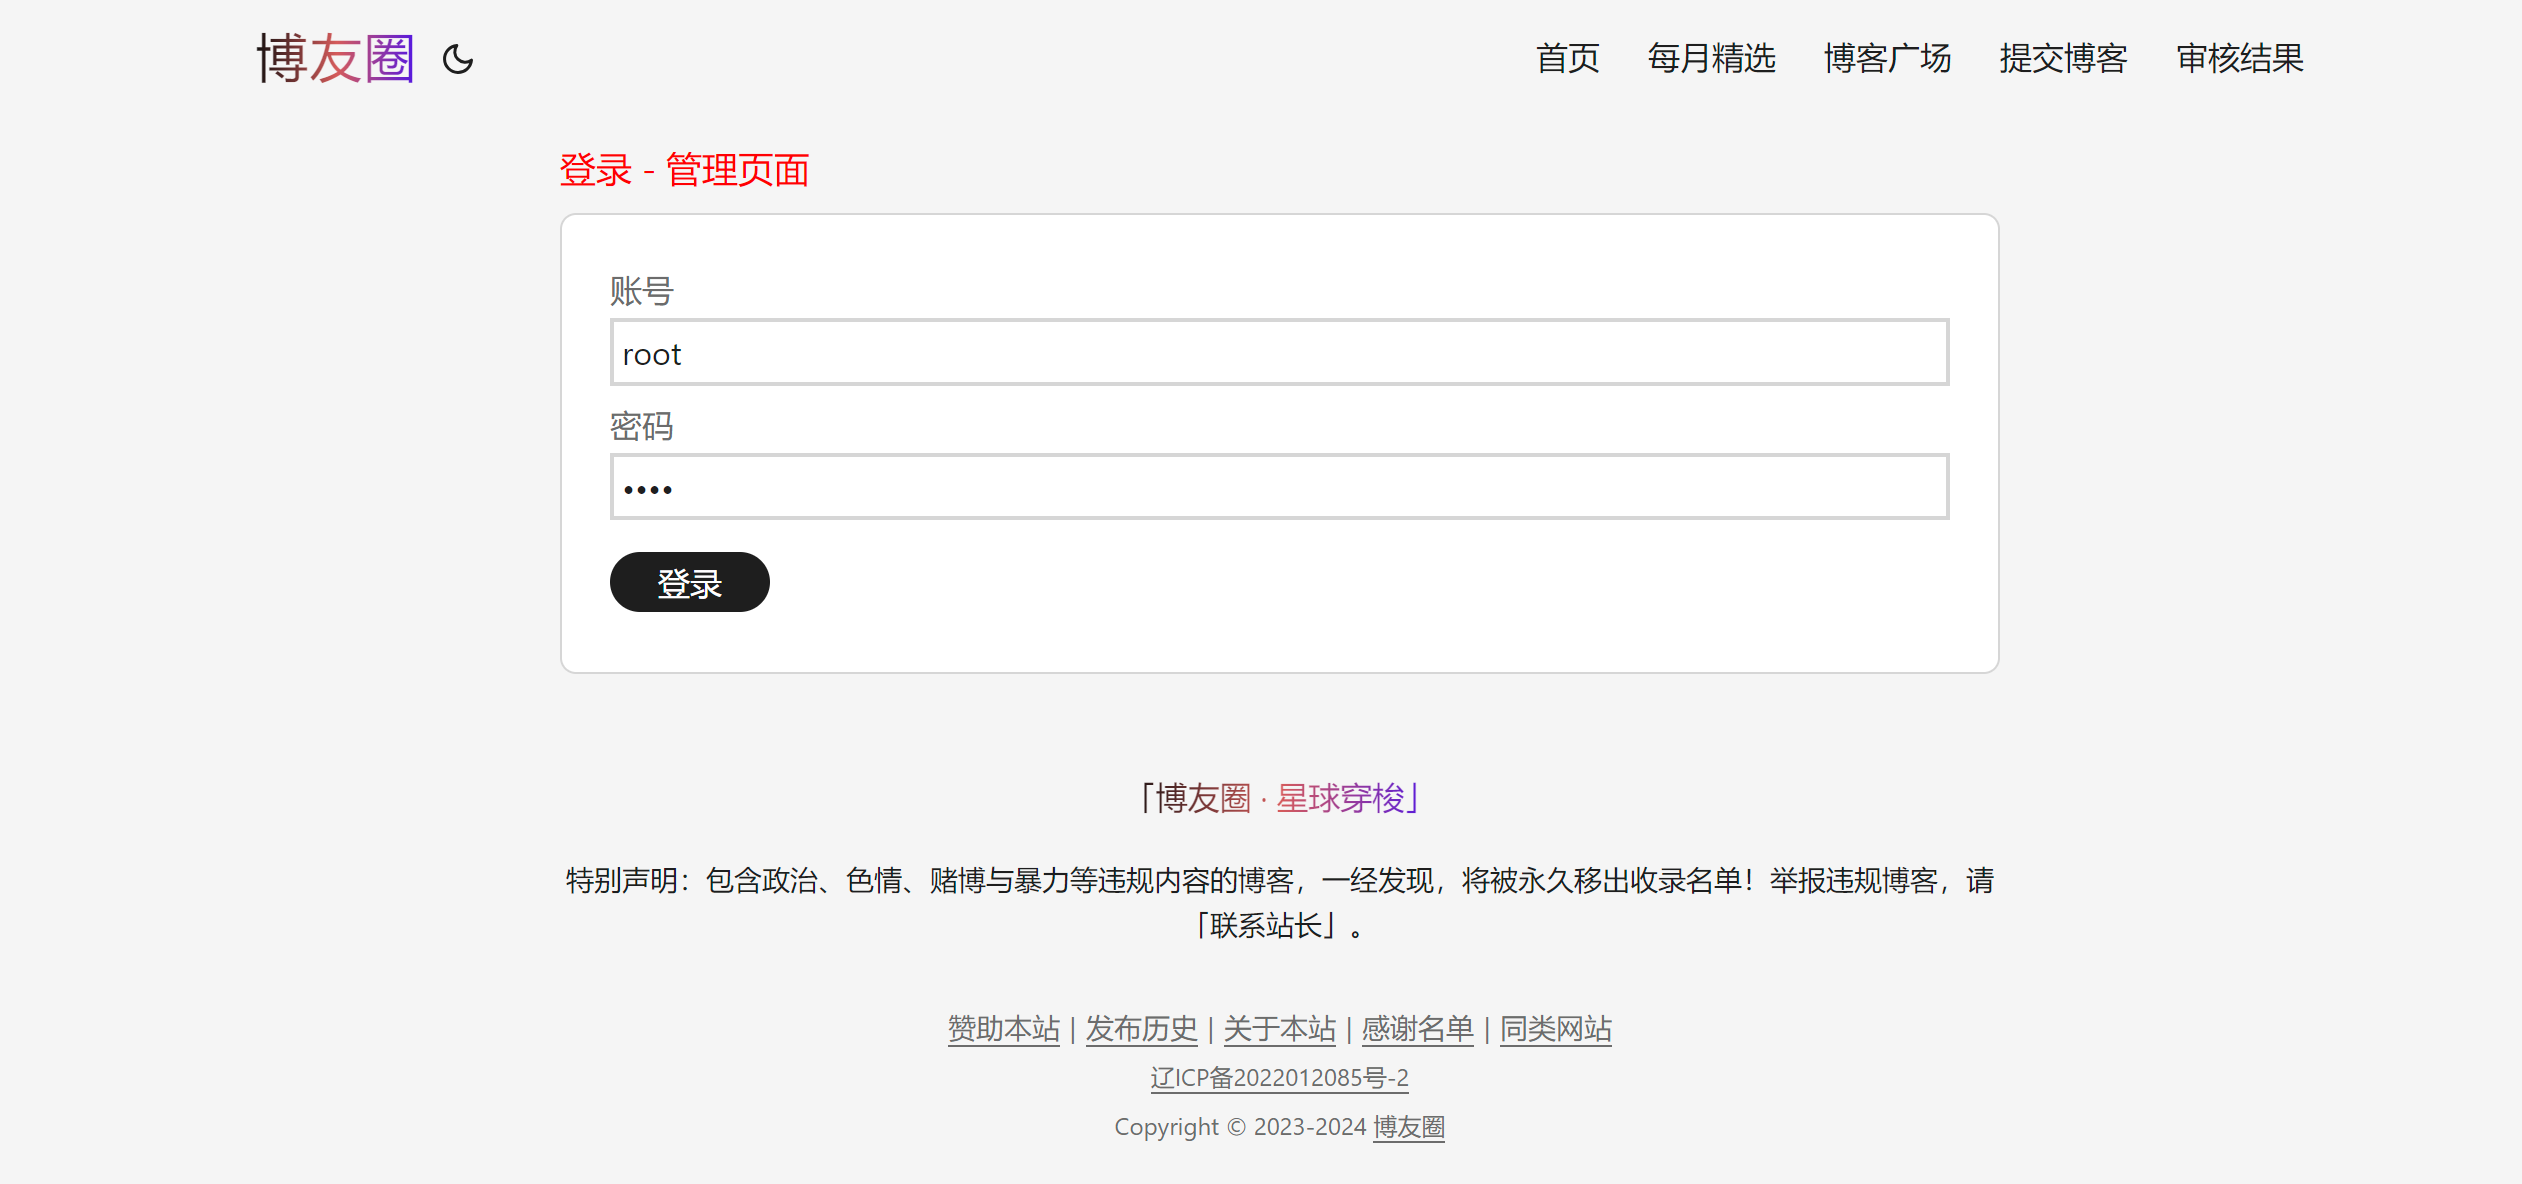Open the 星球穿梭 link
This screenshot has height=1184, width=2522.
click(x=1340, y=798)
